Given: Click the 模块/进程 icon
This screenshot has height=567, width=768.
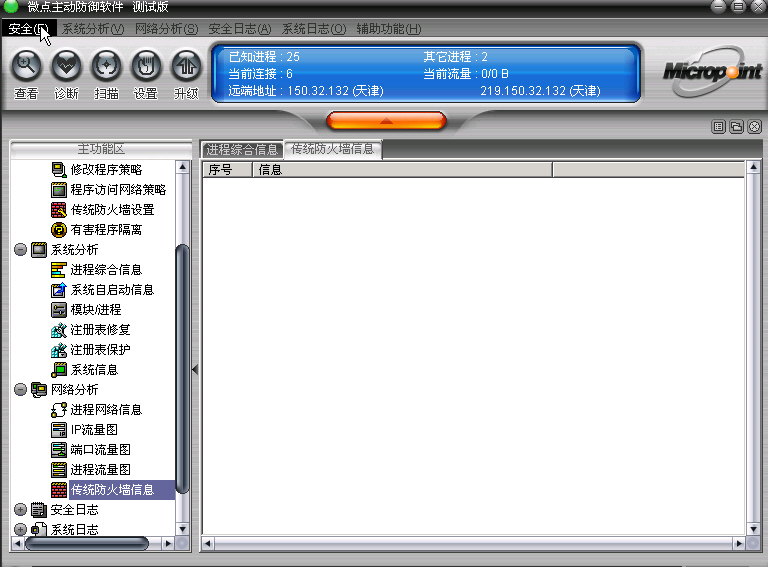Looking at the screenshot, I should click(x=59, y=310).
